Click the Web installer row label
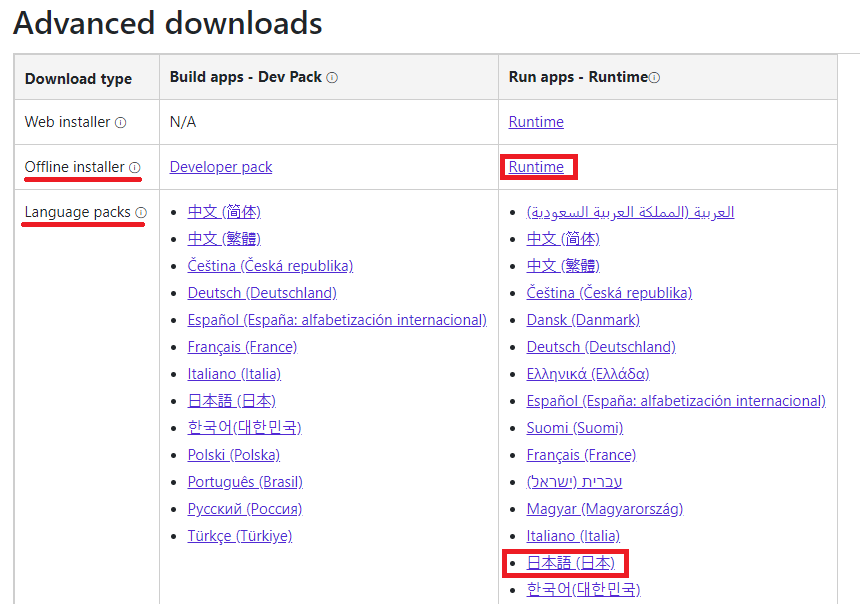Screen dimensions: 860x604 click(x=67, y=122)
